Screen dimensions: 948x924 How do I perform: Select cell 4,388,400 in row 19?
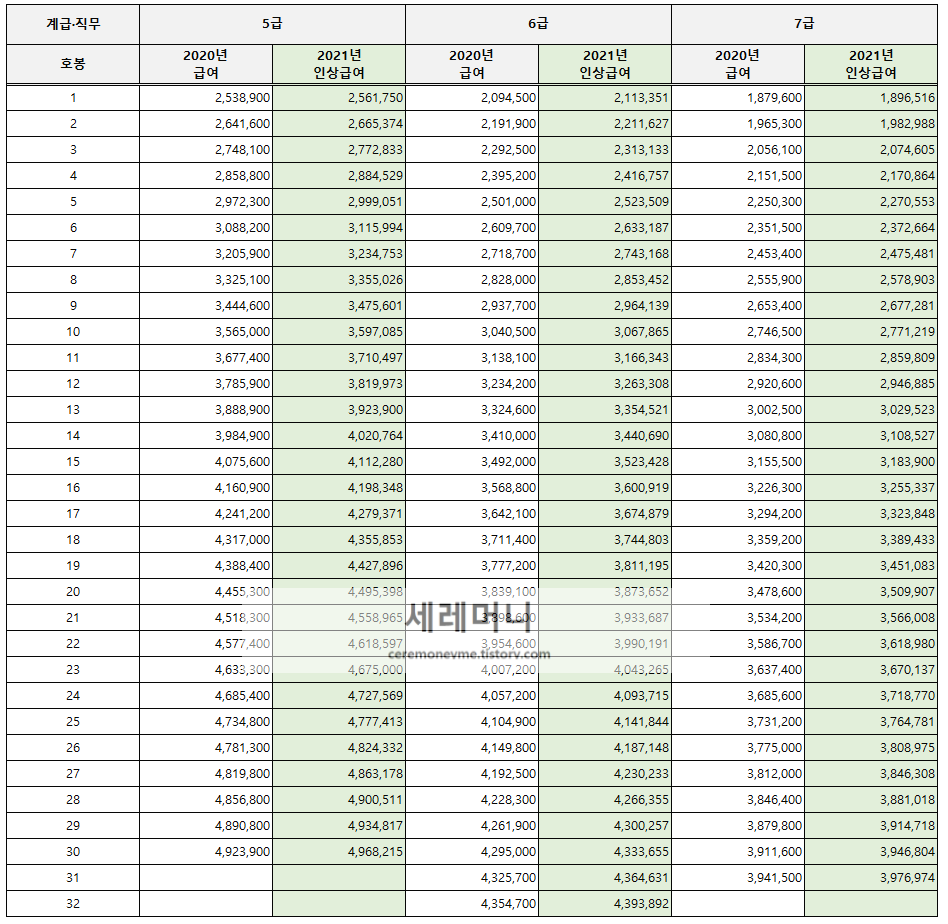pos(206,566)
